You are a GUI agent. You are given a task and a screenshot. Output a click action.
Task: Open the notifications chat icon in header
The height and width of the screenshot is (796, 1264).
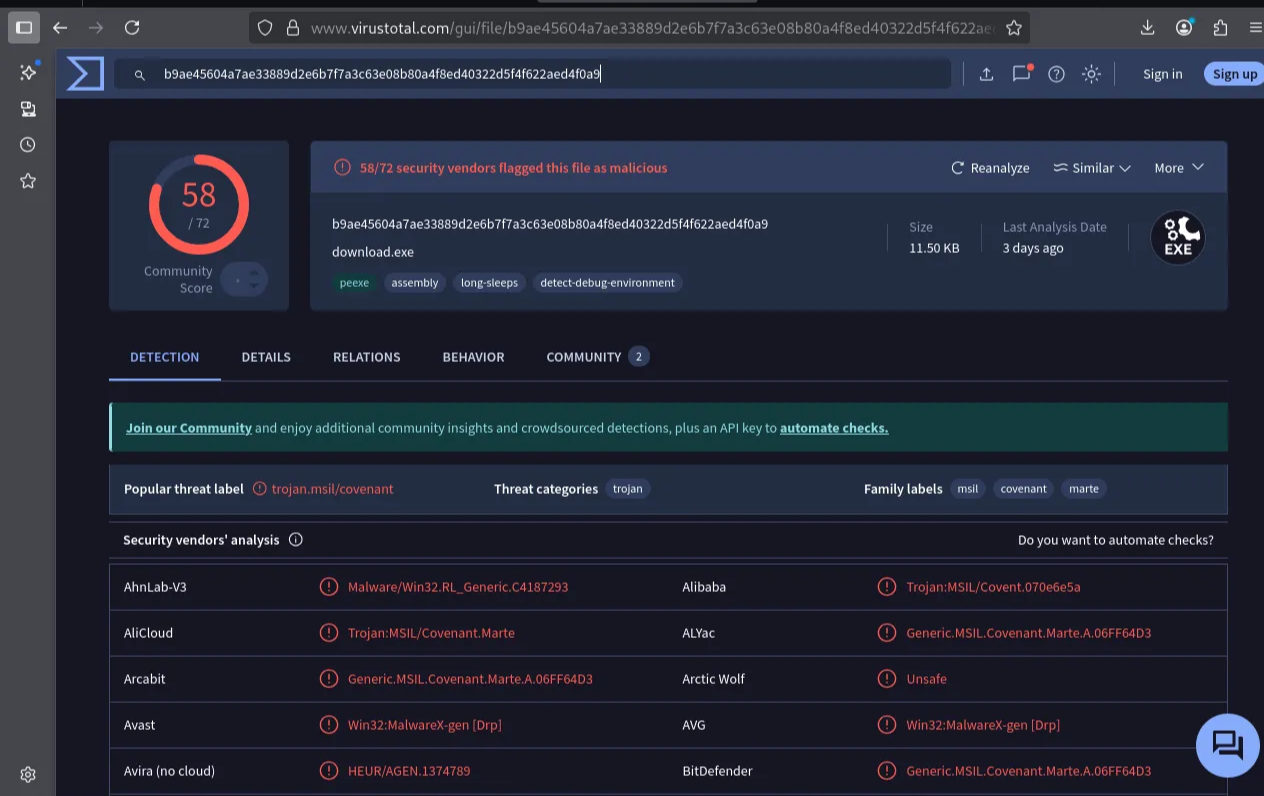(x=1021, y=74)
